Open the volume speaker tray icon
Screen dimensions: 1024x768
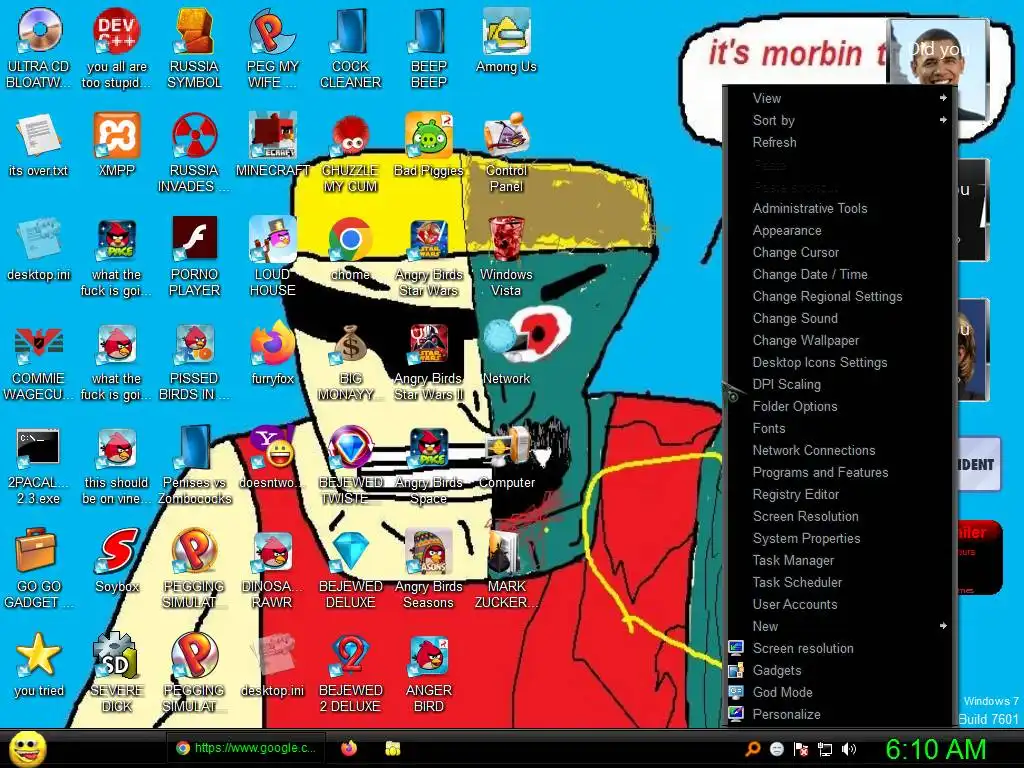(x=849, y=749)
